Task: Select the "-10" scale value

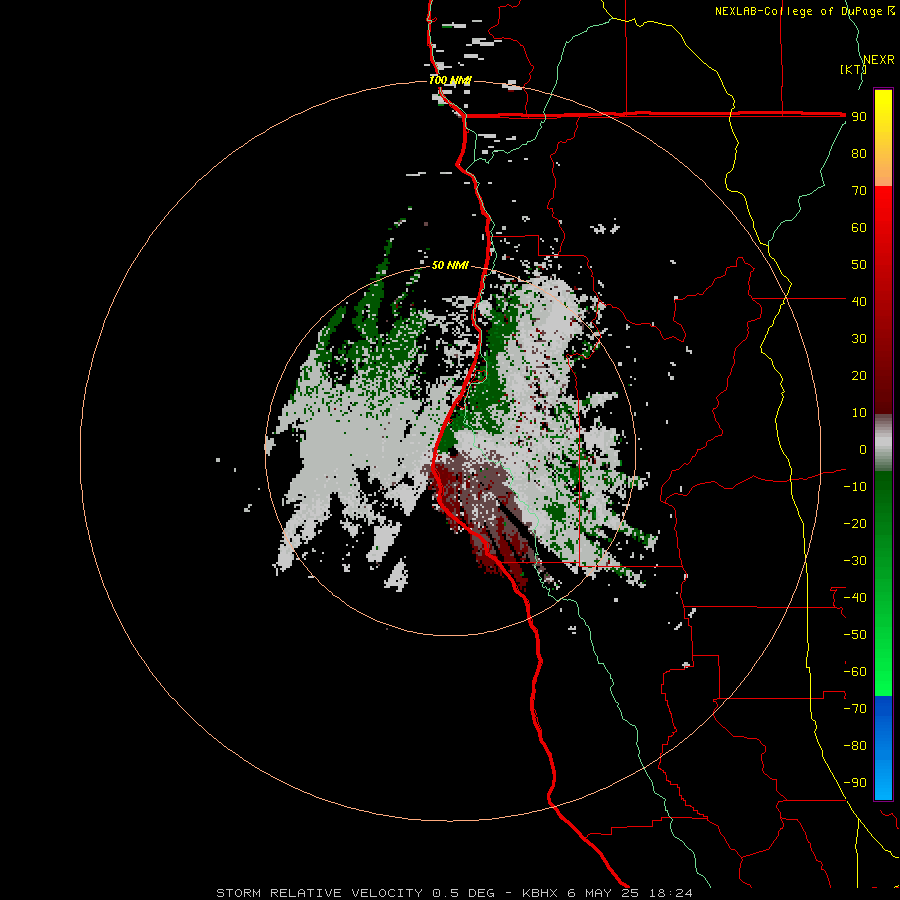Action: pyautogui.click(x=855, y=487)
